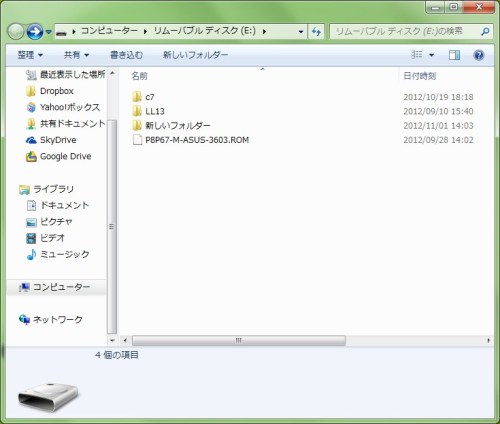500x424 pixels.
Task: Click the 書き込む toolbar button
Action: (x=126, y=55)
